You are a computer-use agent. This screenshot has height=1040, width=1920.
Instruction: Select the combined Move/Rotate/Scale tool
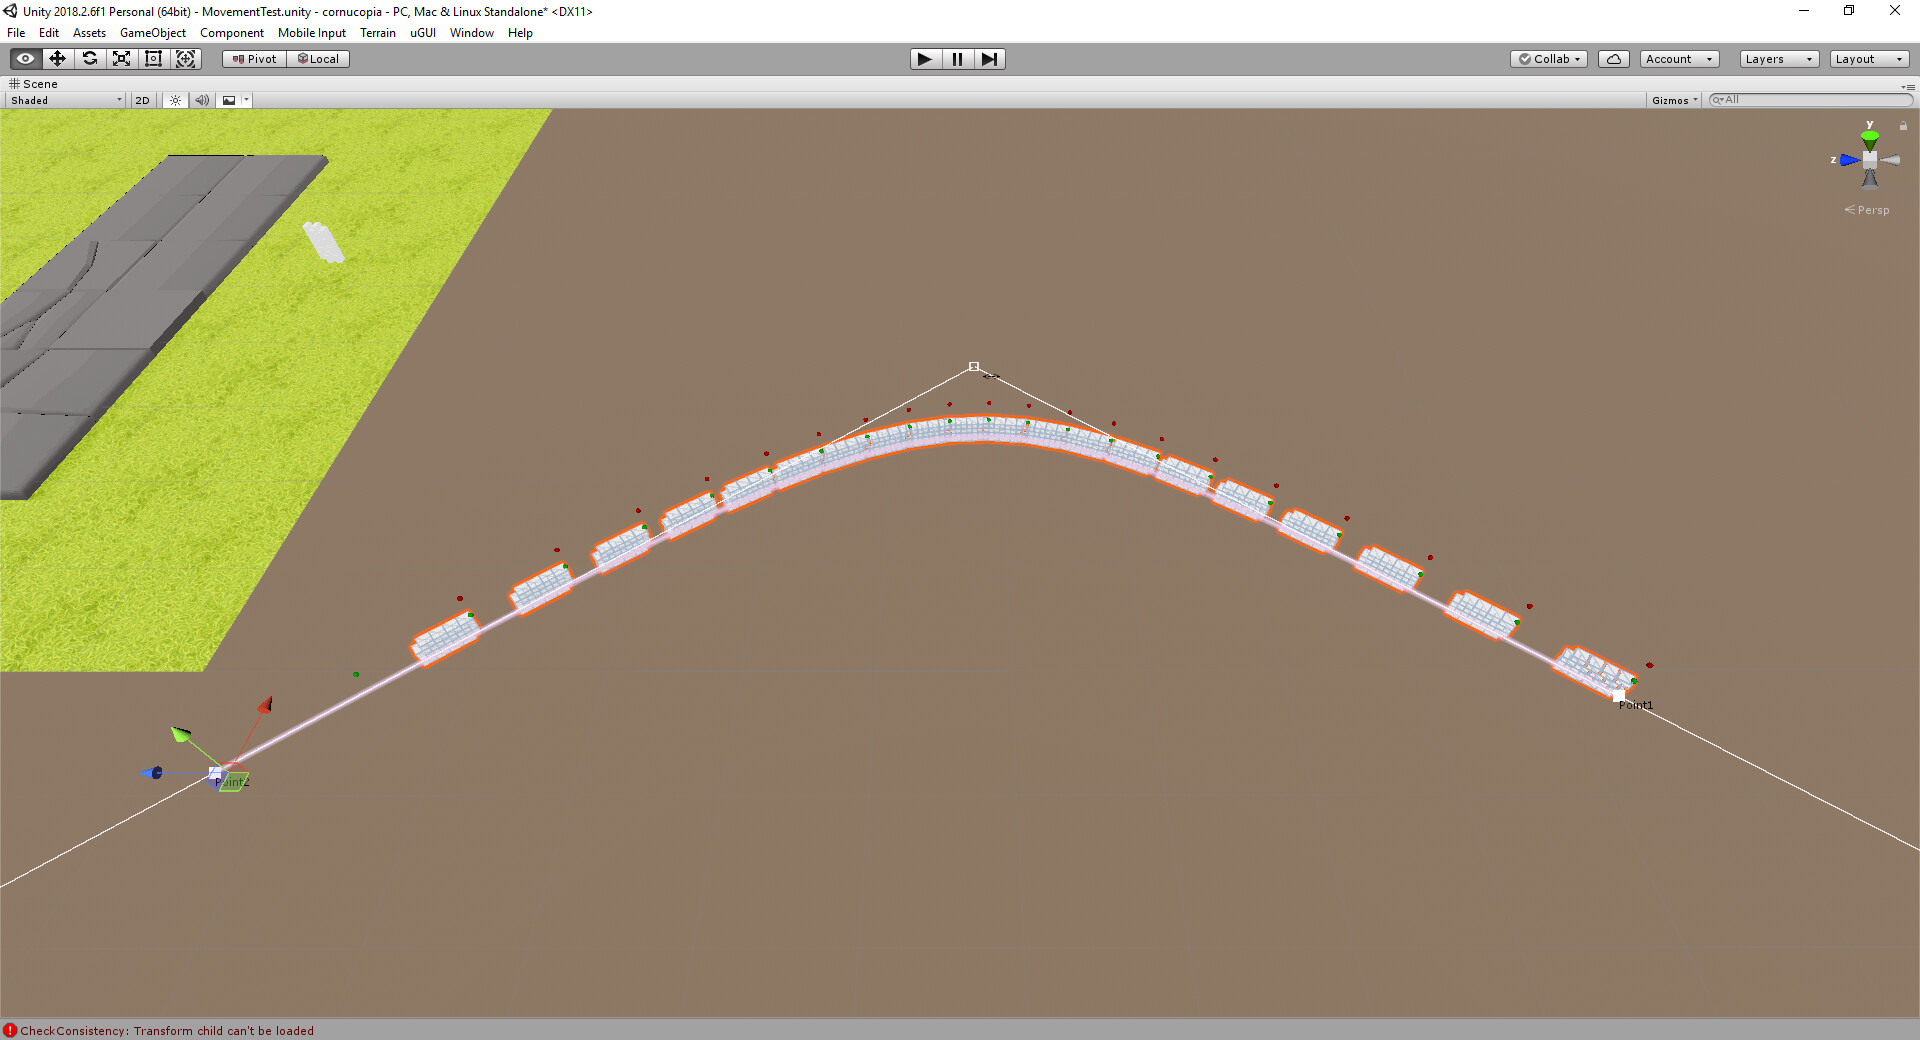[x=186, y=59]
